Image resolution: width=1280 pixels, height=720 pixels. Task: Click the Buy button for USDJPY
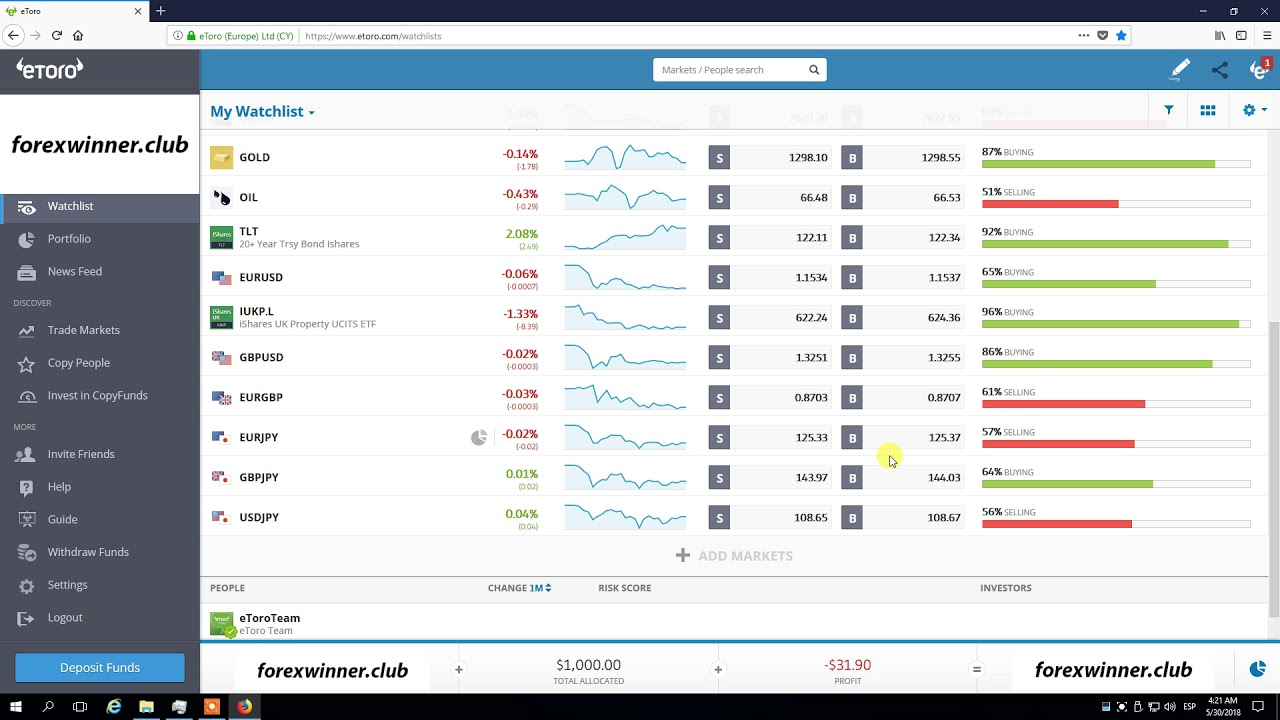[852, 518]
